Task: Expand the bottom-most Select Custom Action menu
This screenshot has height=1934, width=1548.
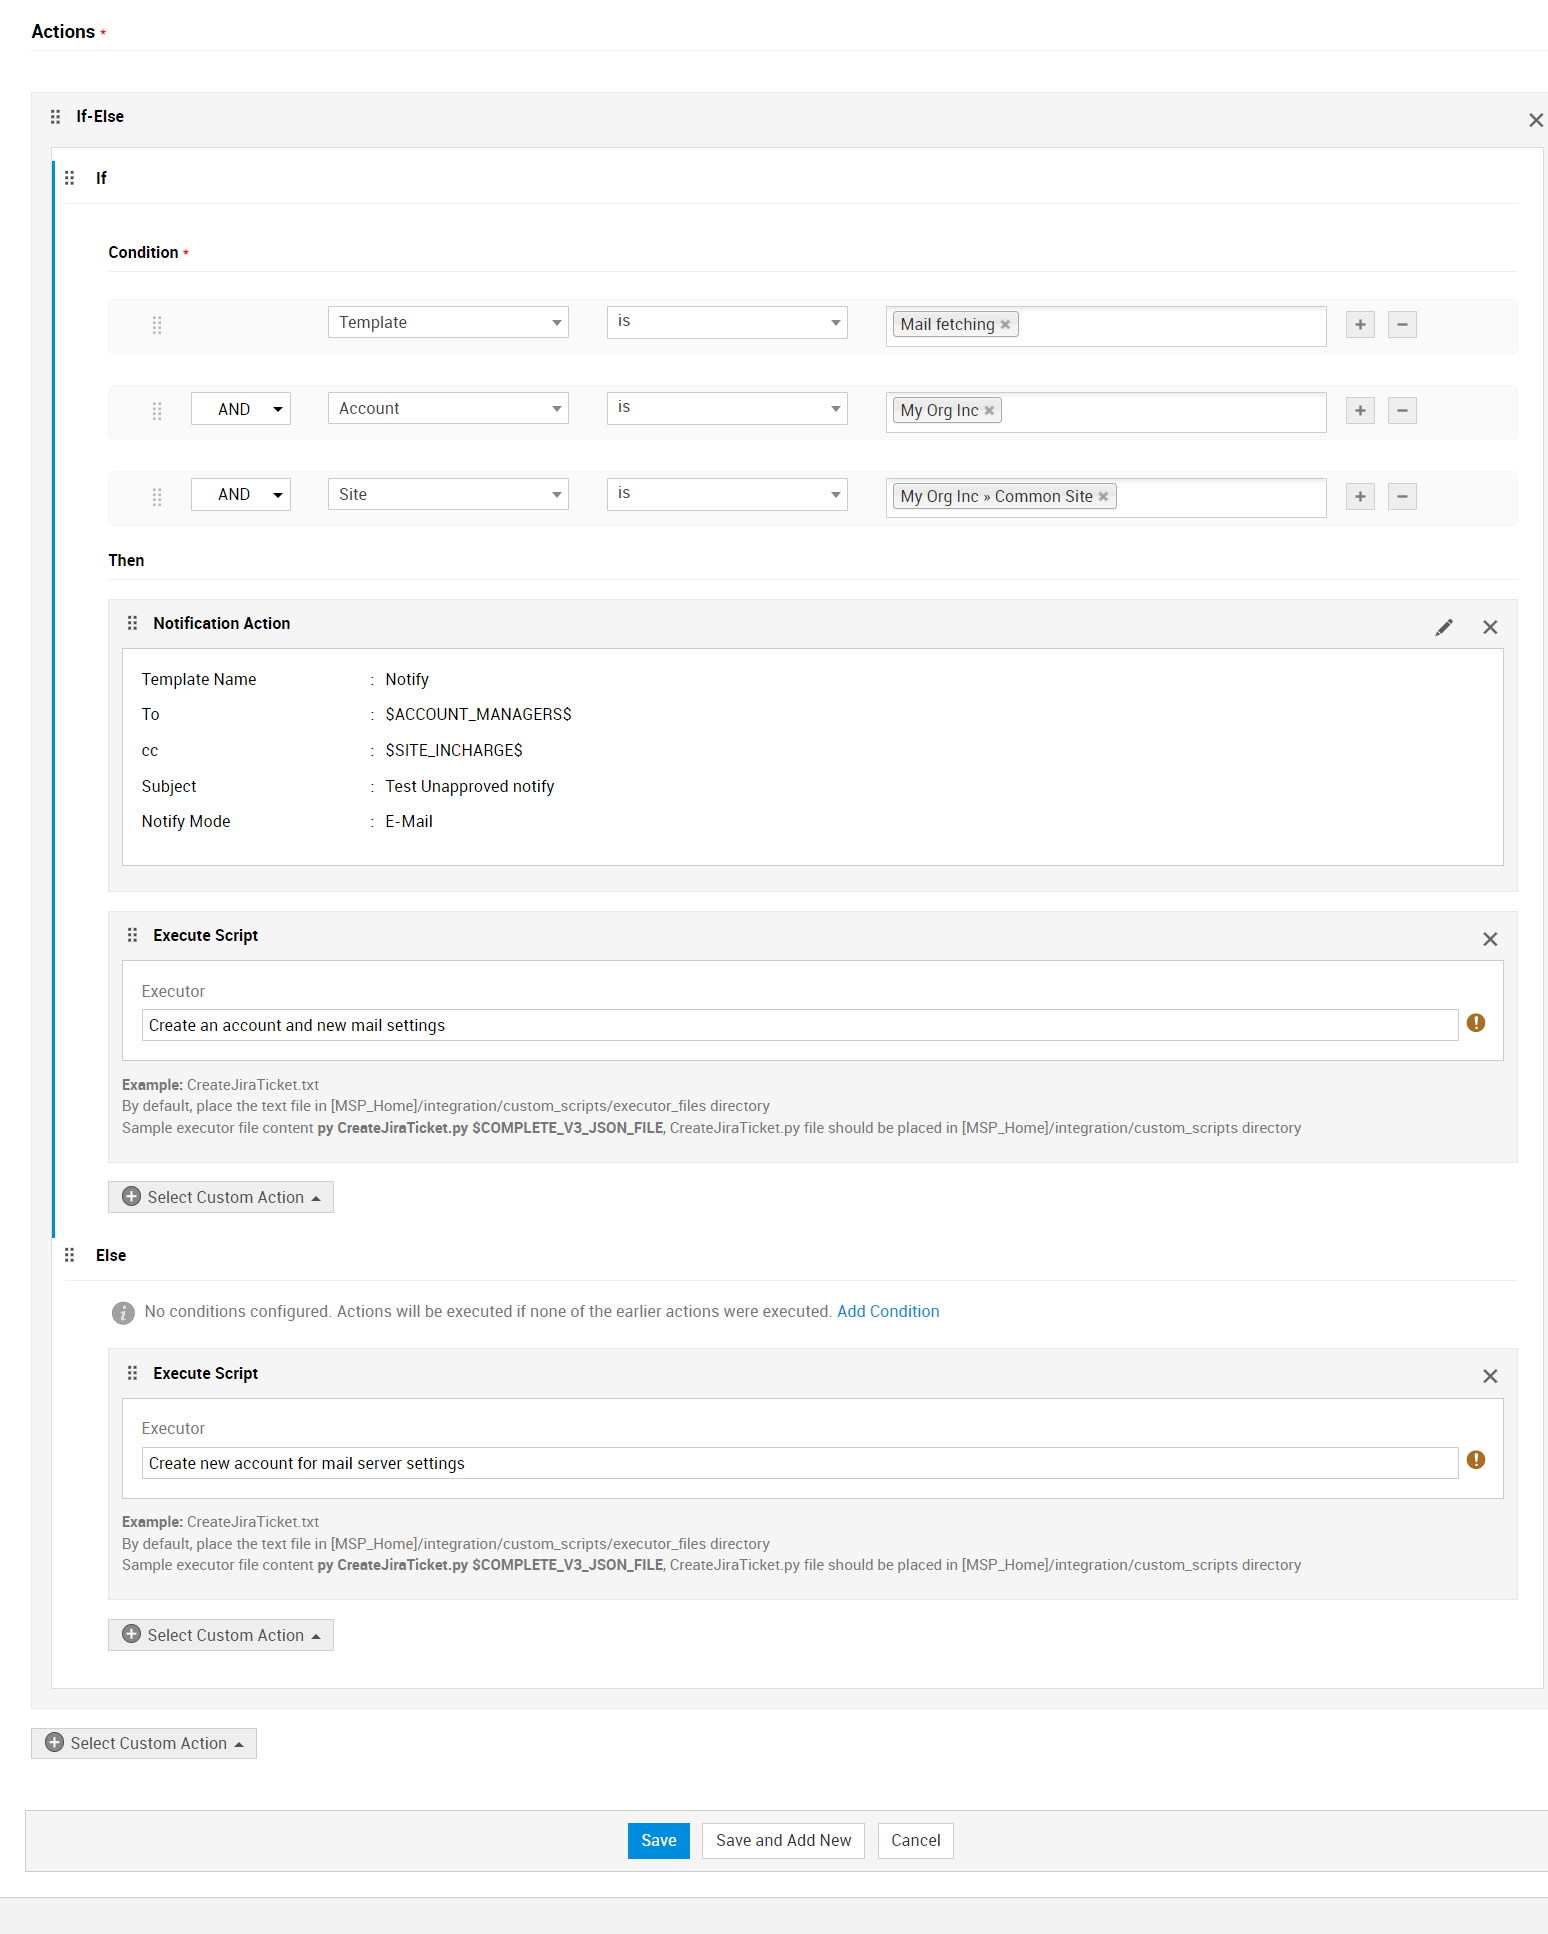Action: click(144, 1743)
